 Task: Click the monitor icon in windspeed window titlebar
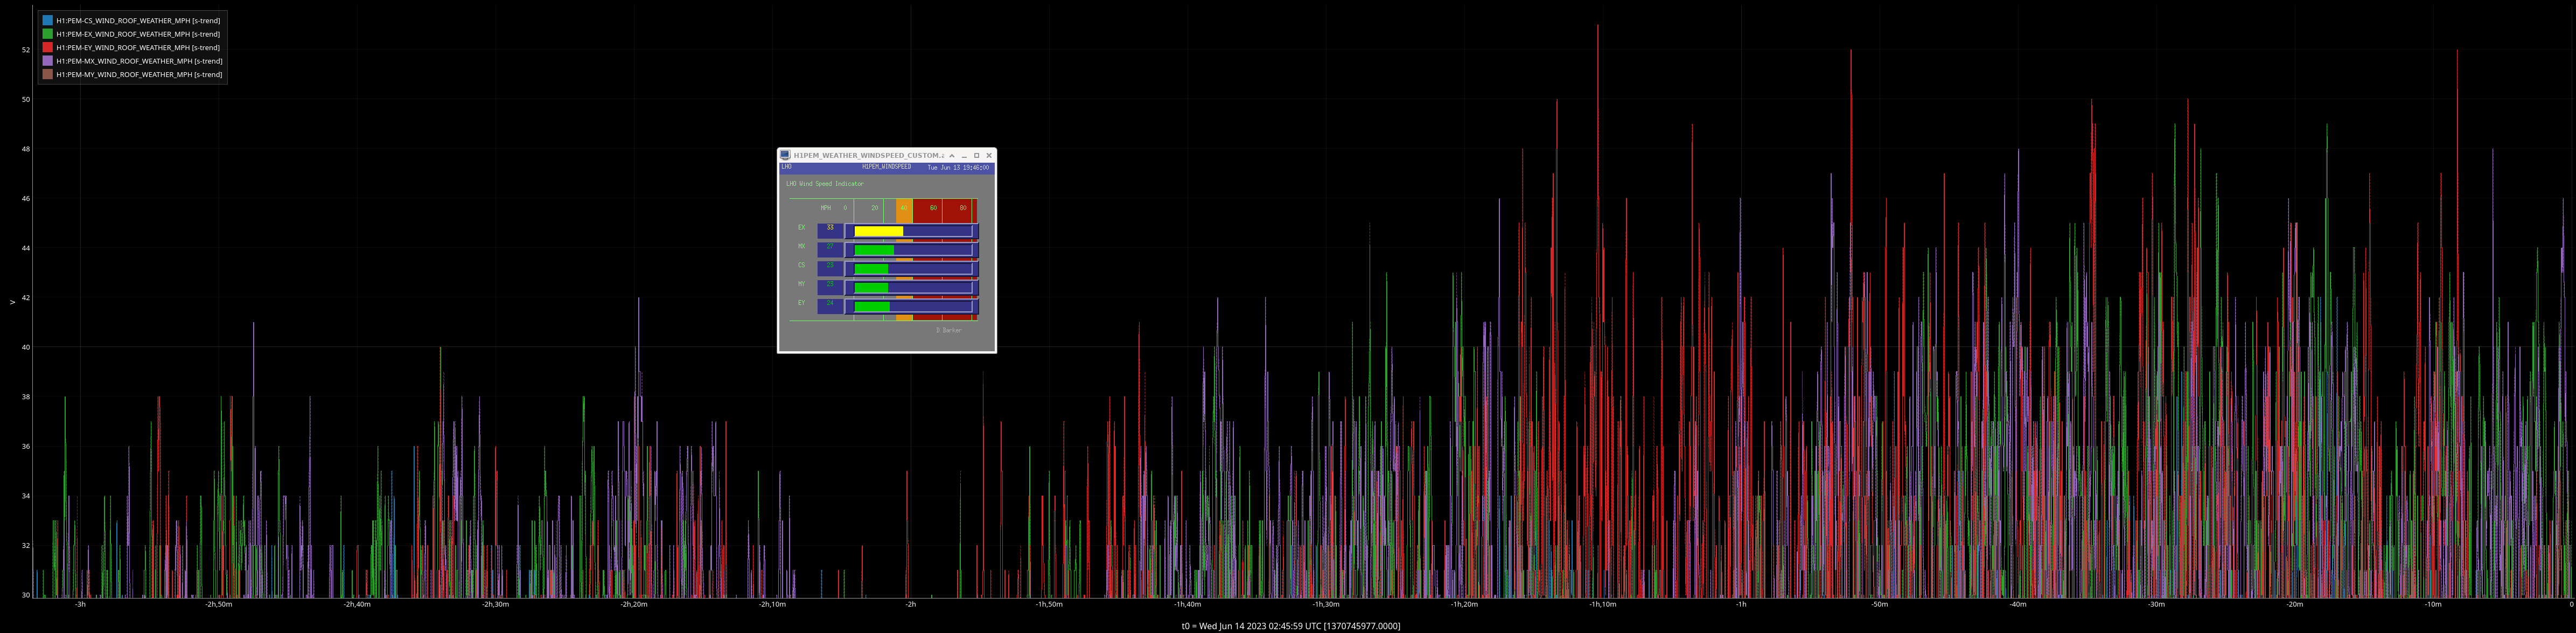pyautogui.click(x=785, y=155)
